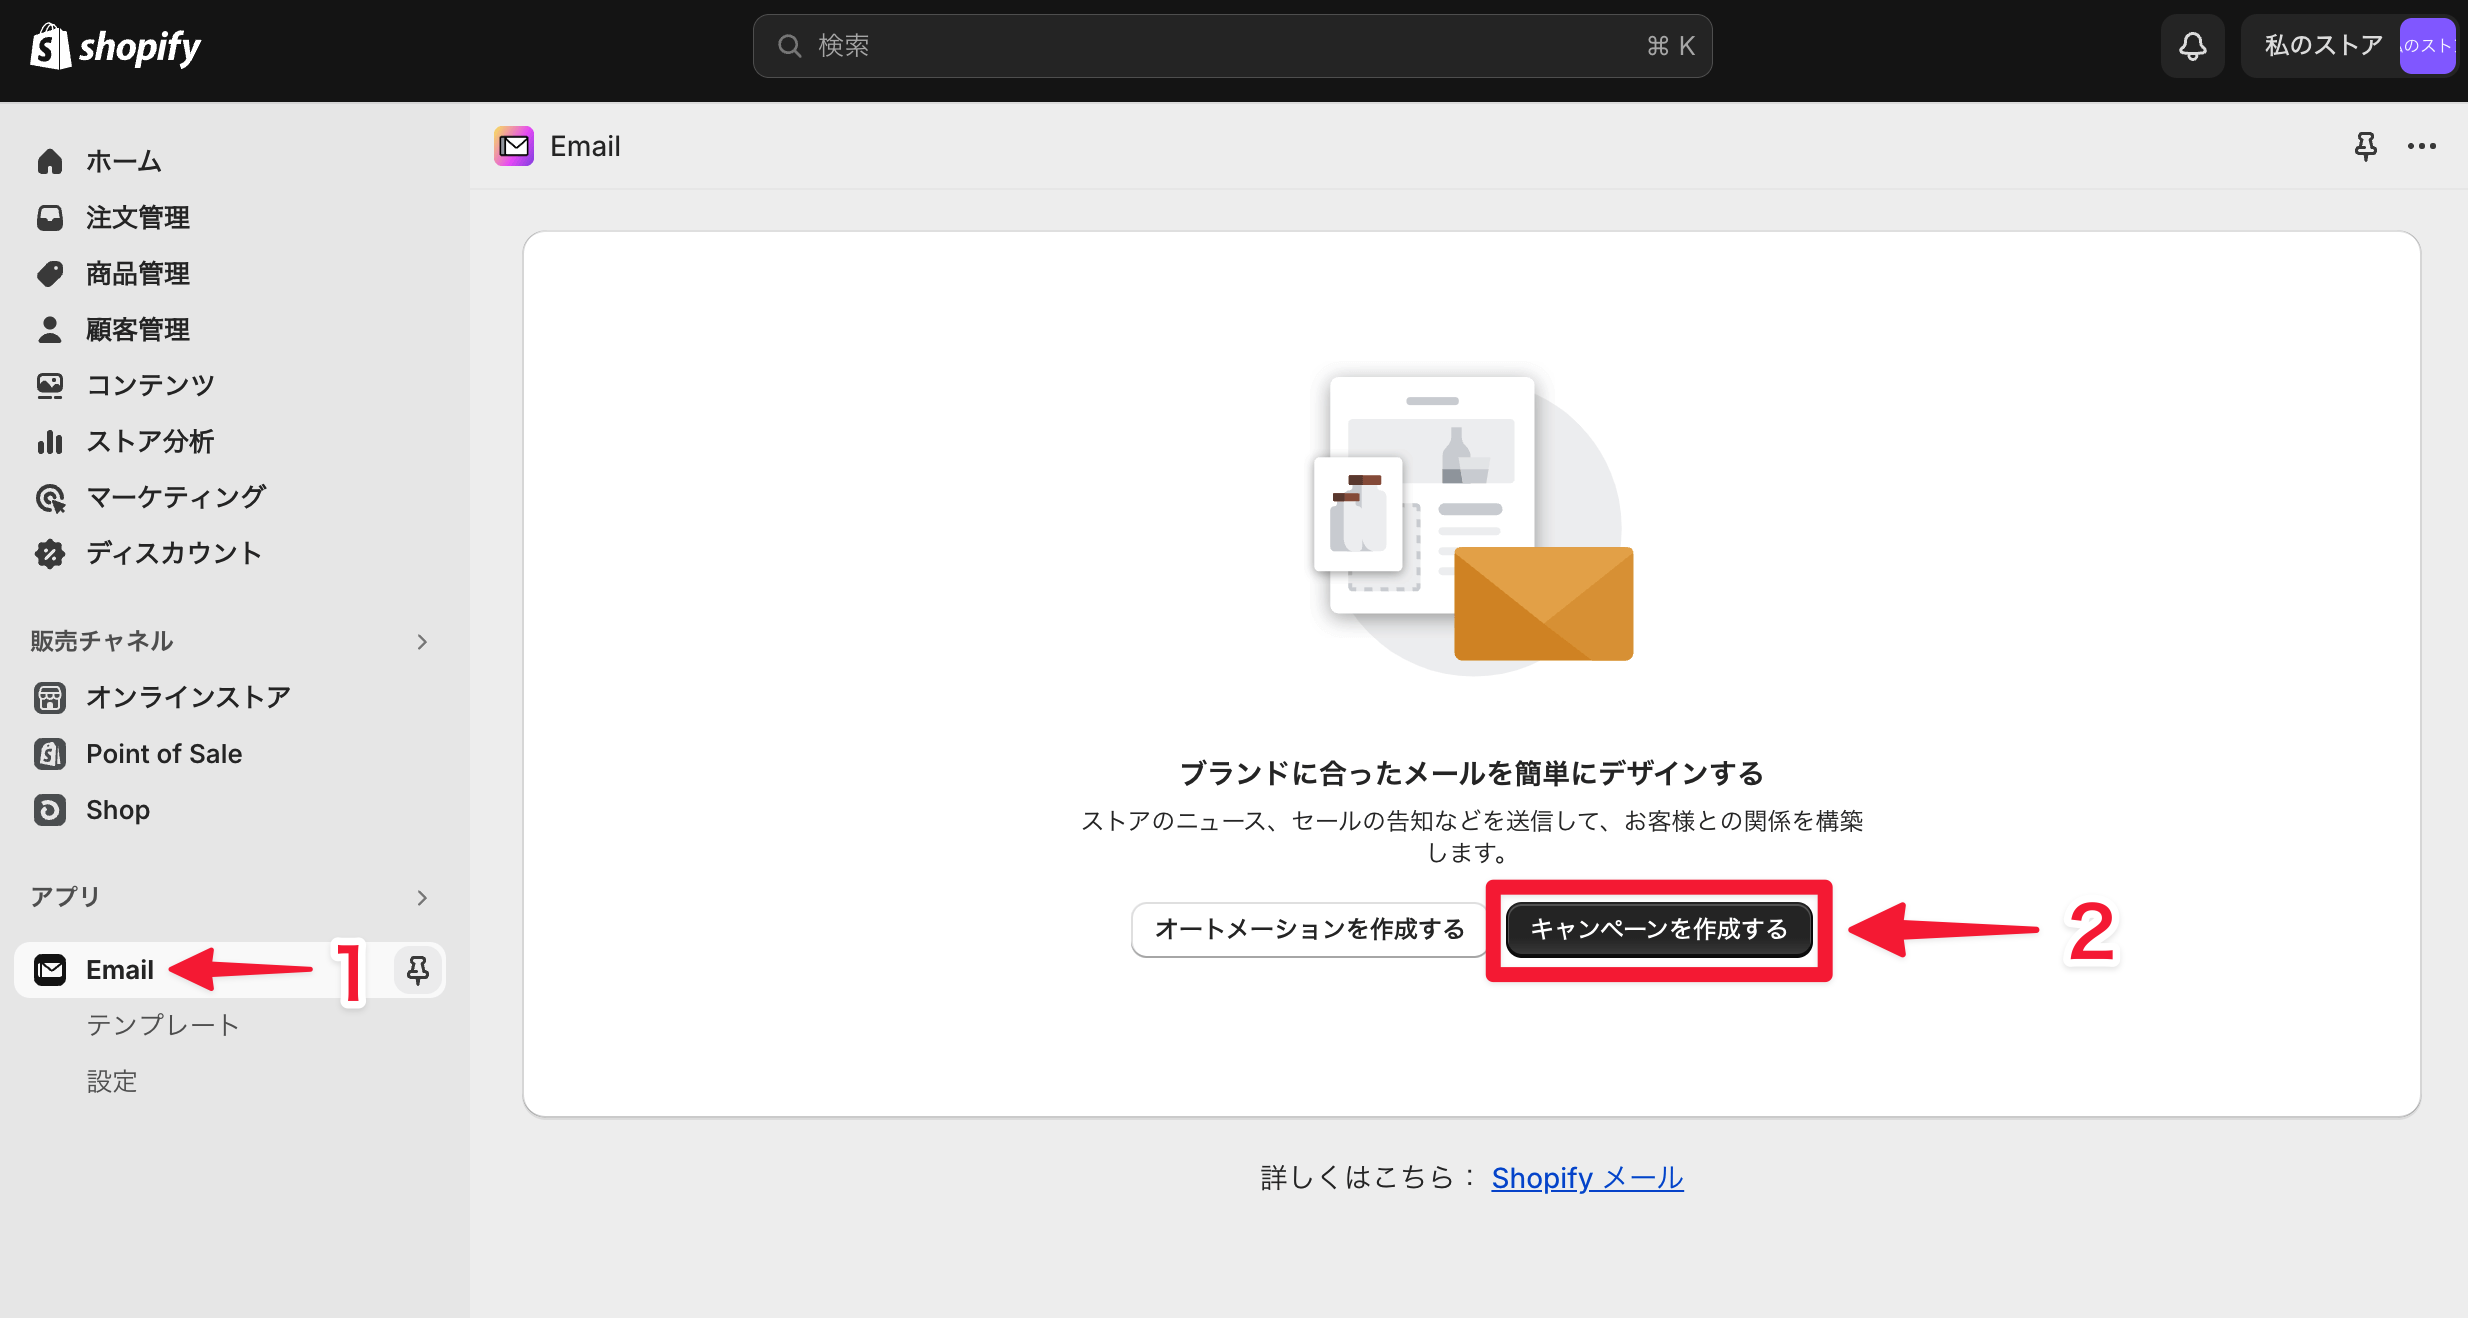The height and width of the screenshot is (1318, 2468).
Task: Open the three-dot more actions menu
Action: coord(2421,147)
